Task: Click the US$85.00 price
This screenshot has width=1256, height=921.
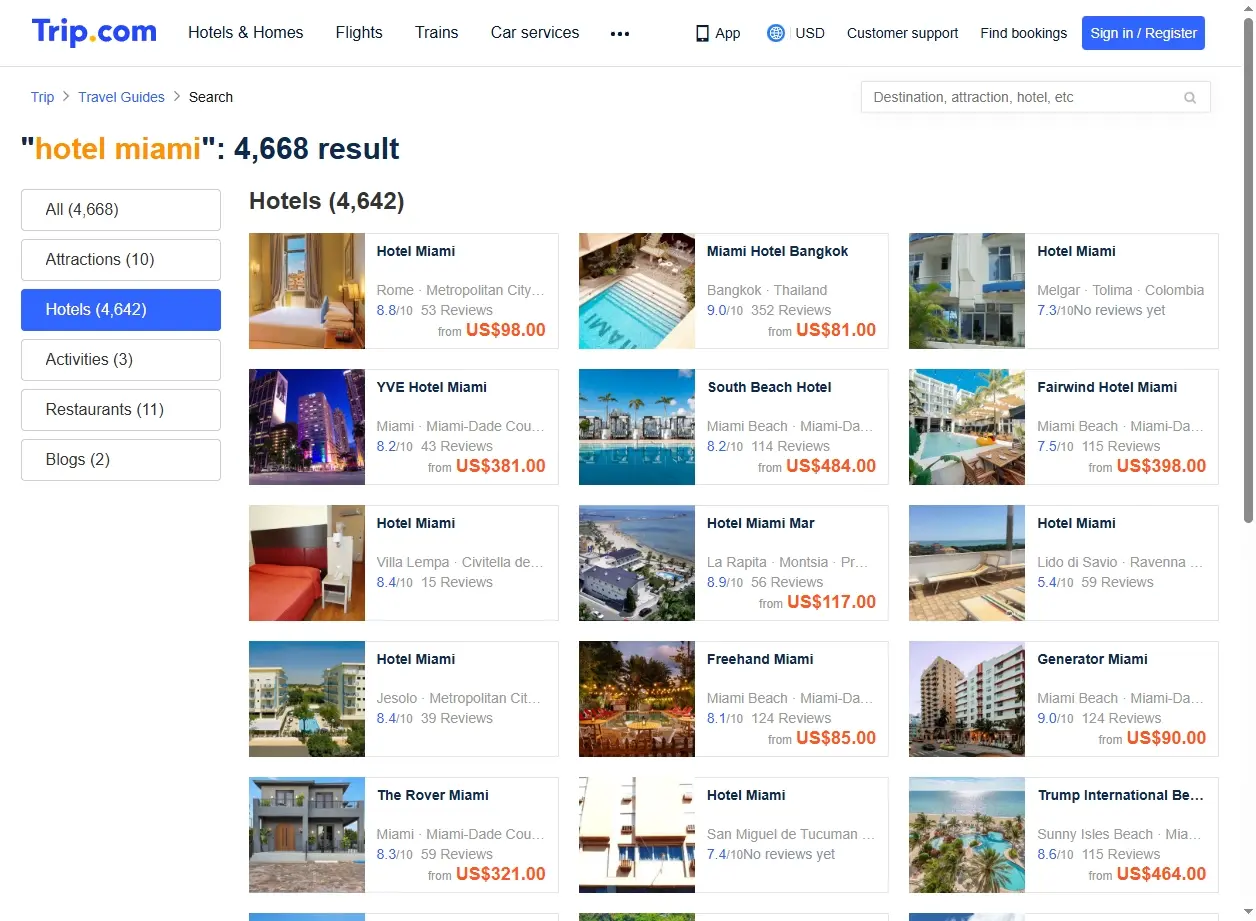Action: pos(836,738)
